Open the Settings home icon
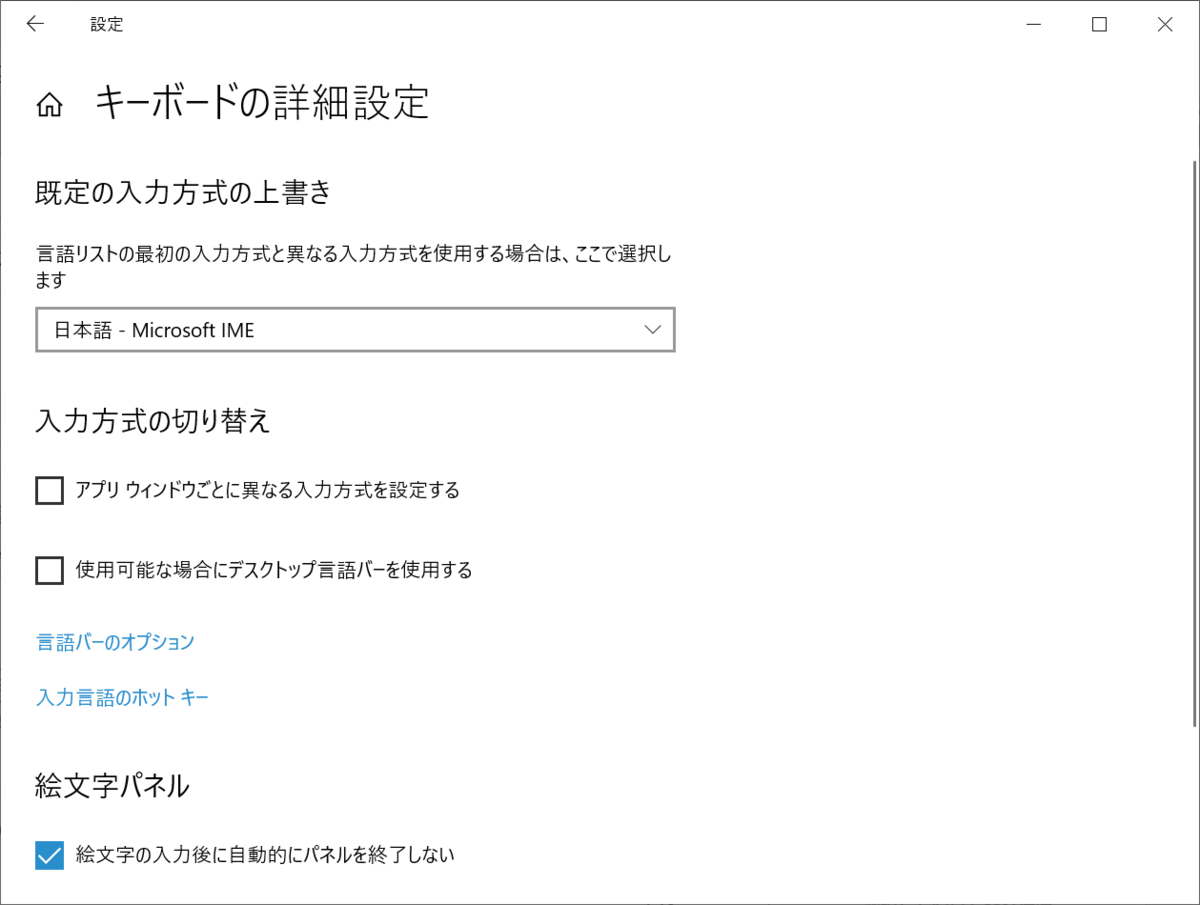Viewport: 1200px width, 905px height. (x=49, y=104)
